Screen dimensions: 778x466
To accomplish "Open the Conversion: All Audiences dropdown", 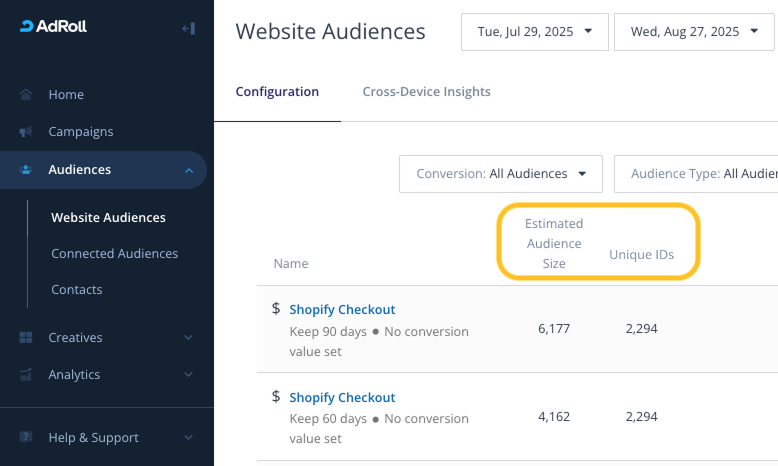I will pyautogui.click(x=500, y=174).
